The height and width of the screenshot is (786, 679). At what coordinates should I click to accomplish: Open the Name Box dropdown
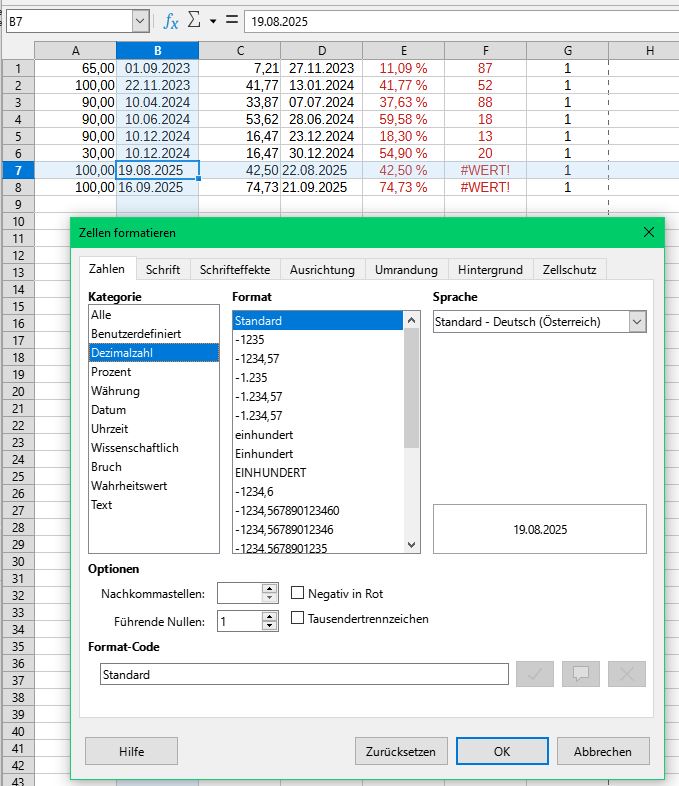pyautogui.click(x=139, y=20)
